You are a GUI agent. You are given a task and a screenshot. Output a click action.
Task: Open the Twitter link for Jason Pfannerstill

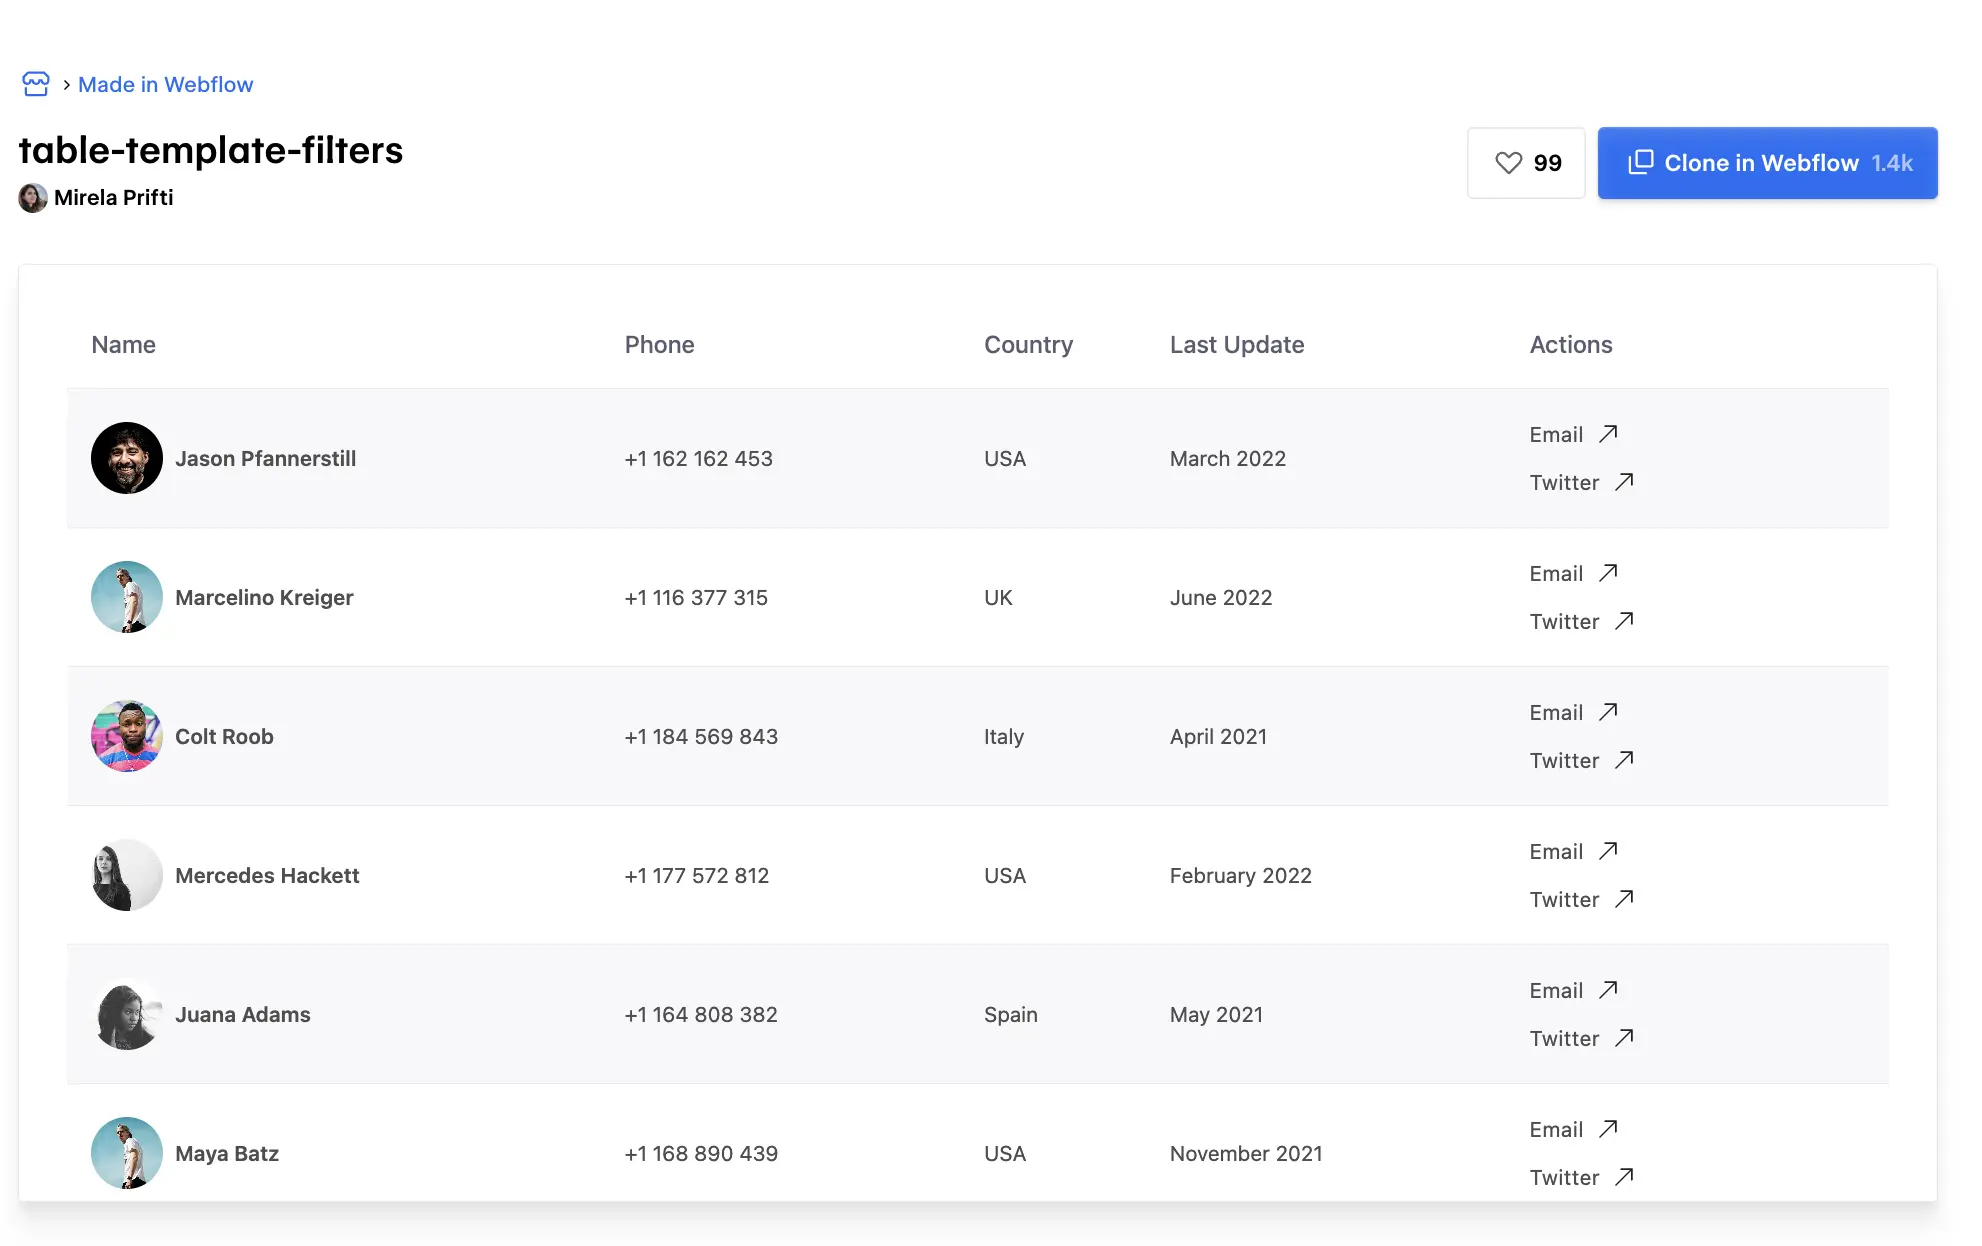(x=1564, y=482)
